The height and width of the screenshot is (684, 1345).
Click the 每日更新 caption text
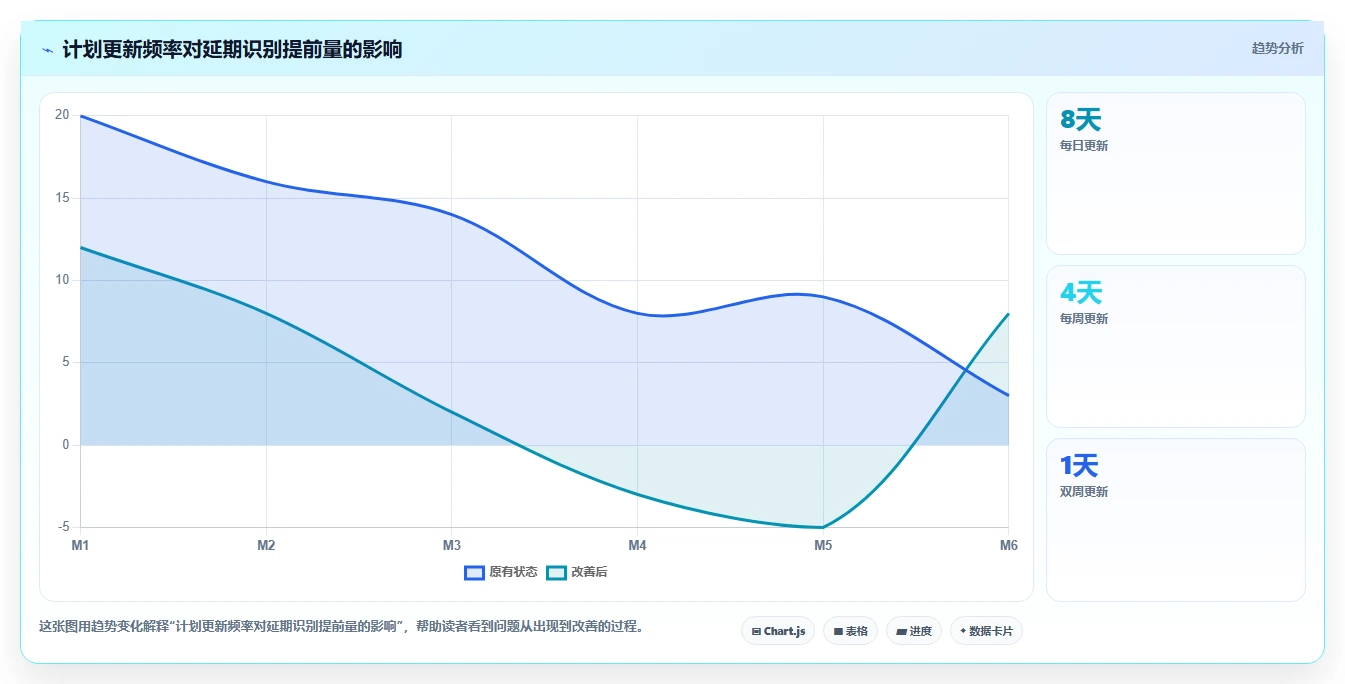pos(1084,146)
